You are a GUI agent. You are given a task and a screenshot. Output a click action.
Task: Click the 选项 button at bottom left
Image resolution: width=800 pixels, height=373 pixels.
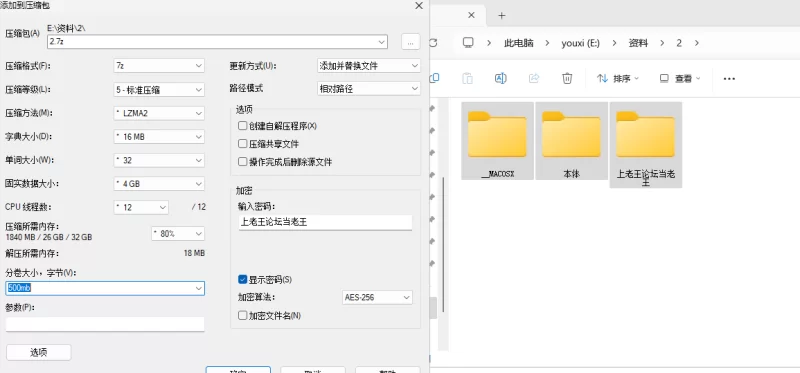pyautogui.click(x=39, y=353)
